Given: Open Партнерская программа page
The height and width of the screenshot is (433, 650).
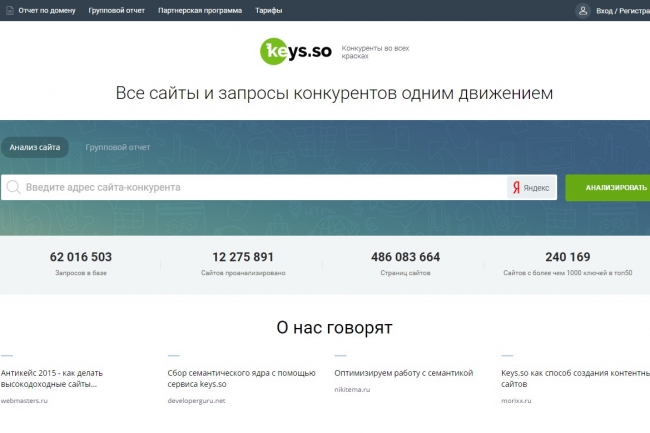Looking at the screenshot, I should click(200, 10).
